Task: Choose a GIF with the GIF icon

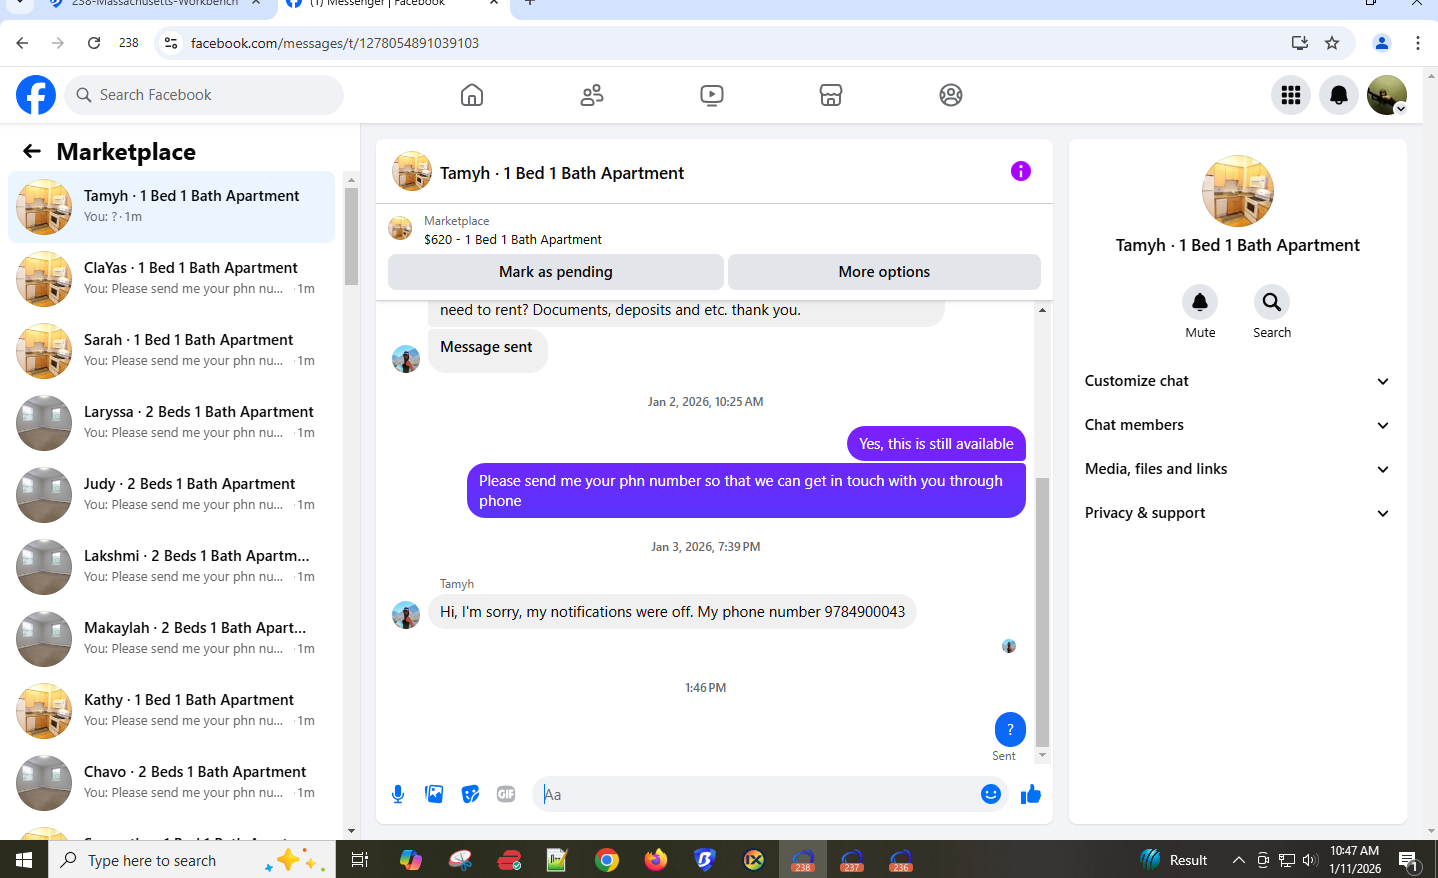Action: pyautogui.click(x=506, y=794)
